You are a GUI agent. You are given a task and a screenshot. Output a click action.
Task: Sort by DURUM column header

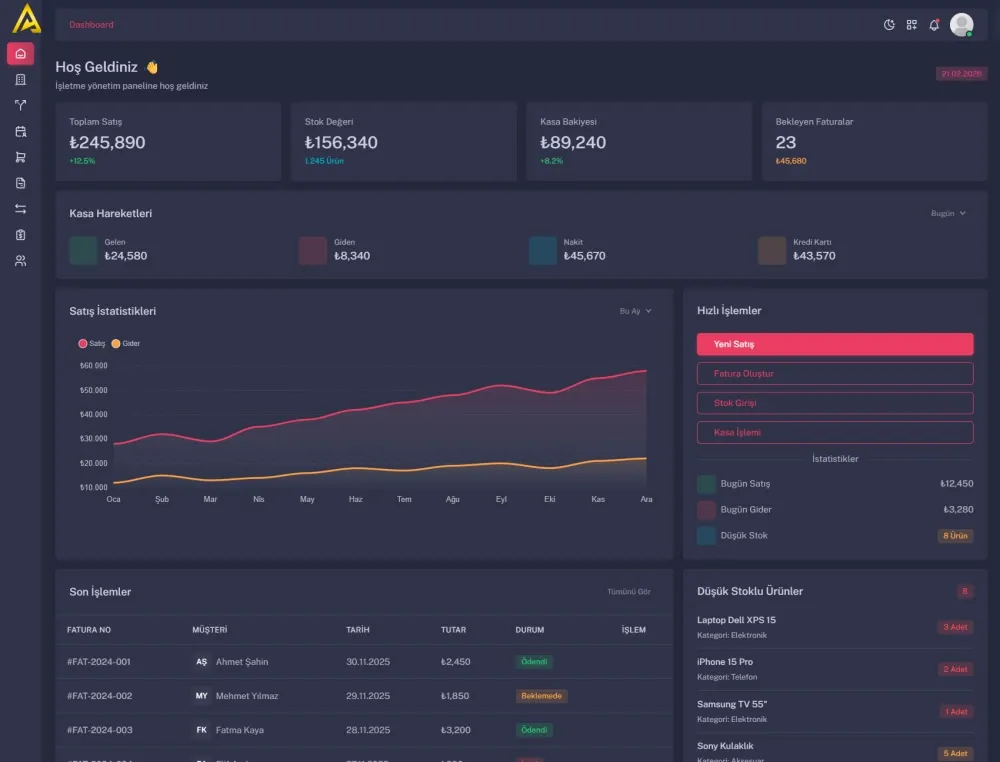tap(530, 630)
